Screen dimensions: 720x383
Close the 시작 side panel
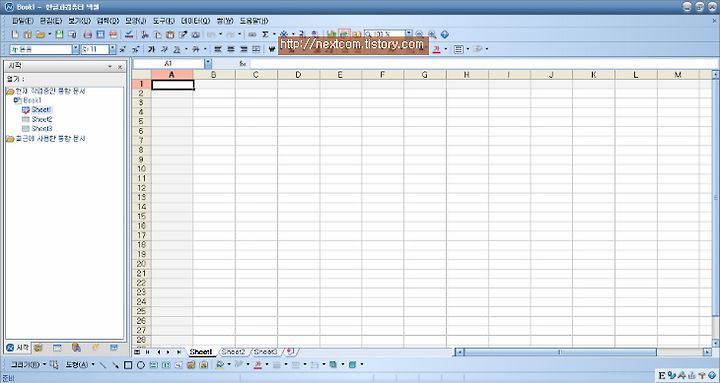point(120,67)
